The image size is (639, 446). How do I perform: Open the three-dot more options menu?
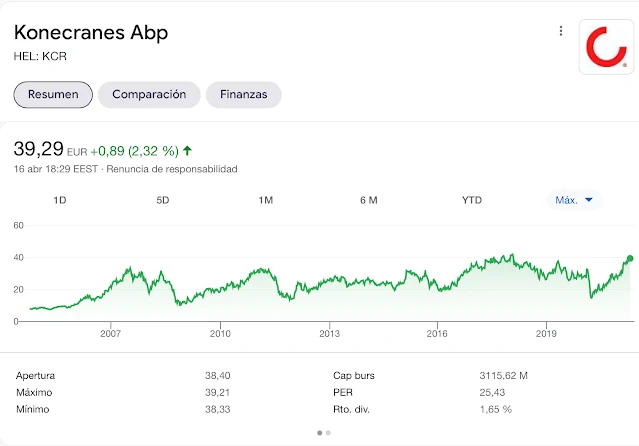[x=561, y=31]
